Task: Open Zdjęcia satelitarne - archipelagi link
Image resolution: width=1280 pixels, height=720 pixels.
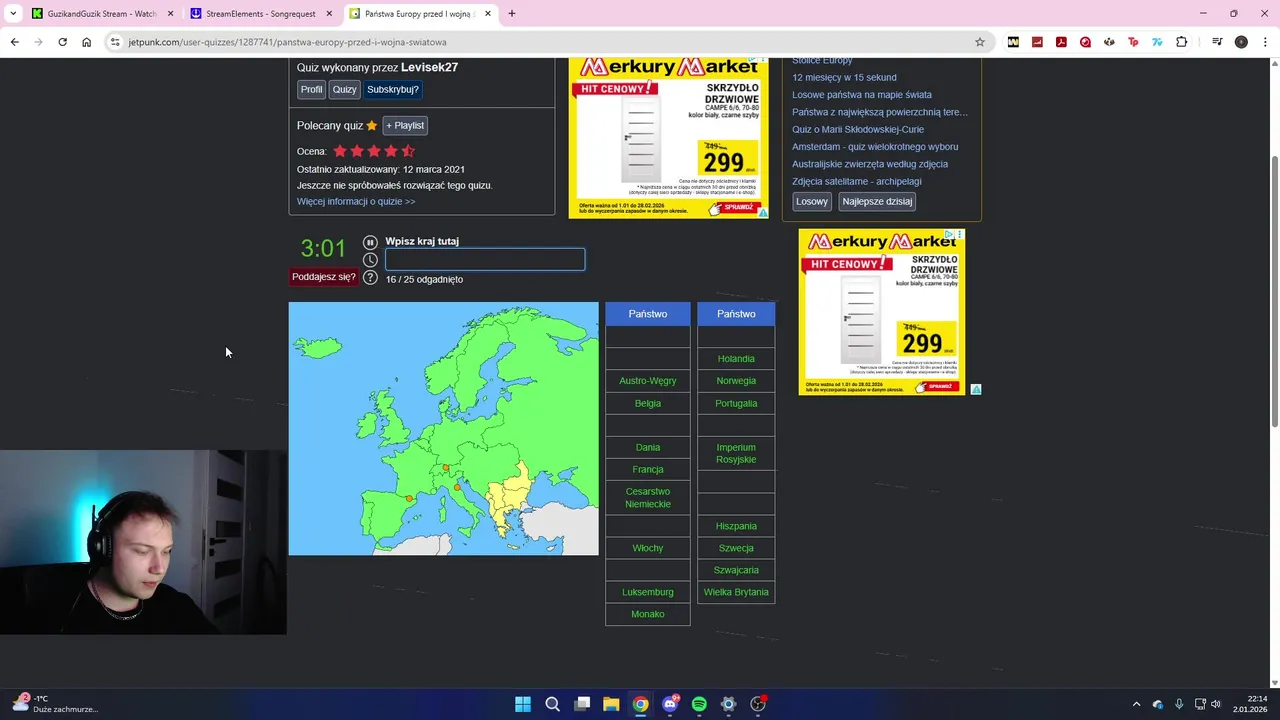Action: 857,181
